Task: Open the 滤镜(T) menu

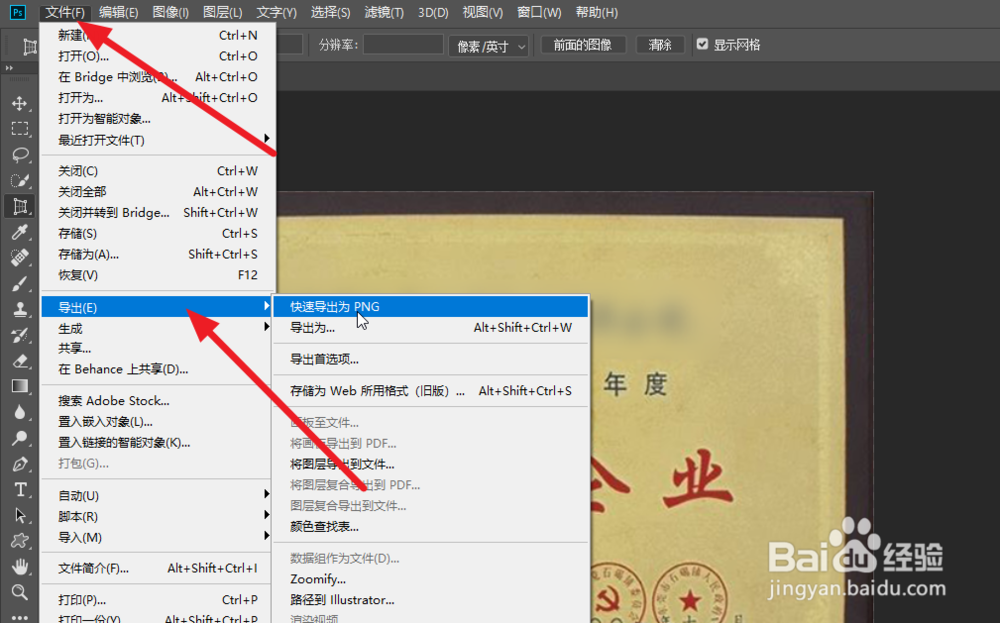Action: pos(384,12)
